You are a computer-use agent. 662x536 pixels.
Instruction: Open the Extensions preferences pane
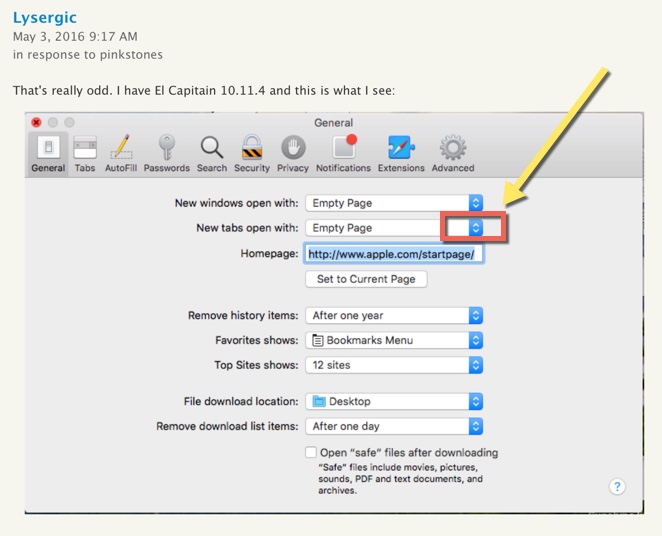[401, 154]
